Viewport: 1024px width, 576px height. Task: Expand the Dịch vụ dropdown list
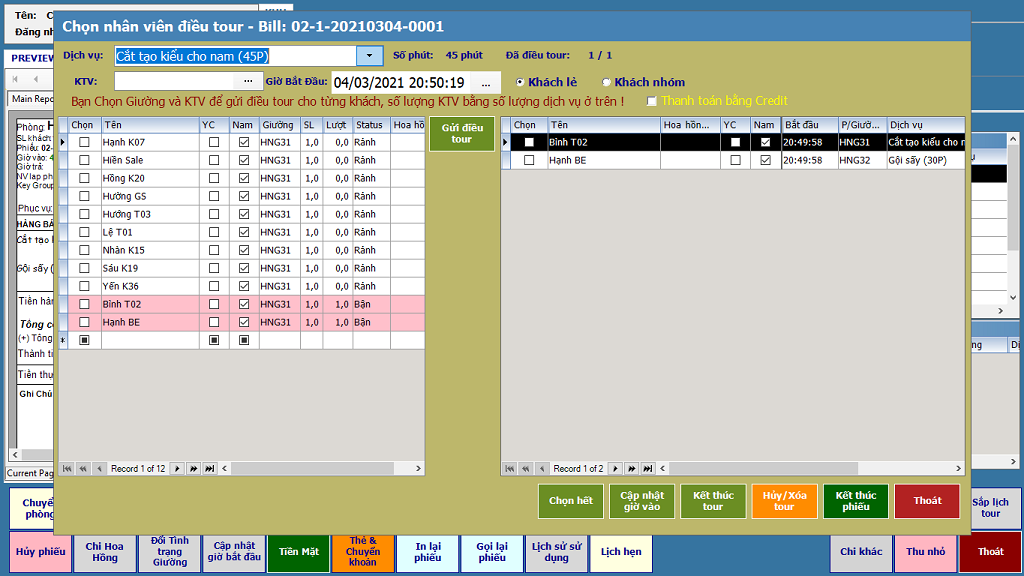[x=370, y=56]
